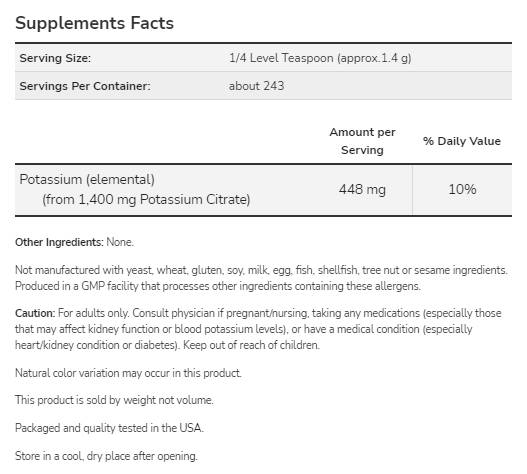Select the Servings Per Container label
This screenshot has width=527, height=474.
click(85, 86)
